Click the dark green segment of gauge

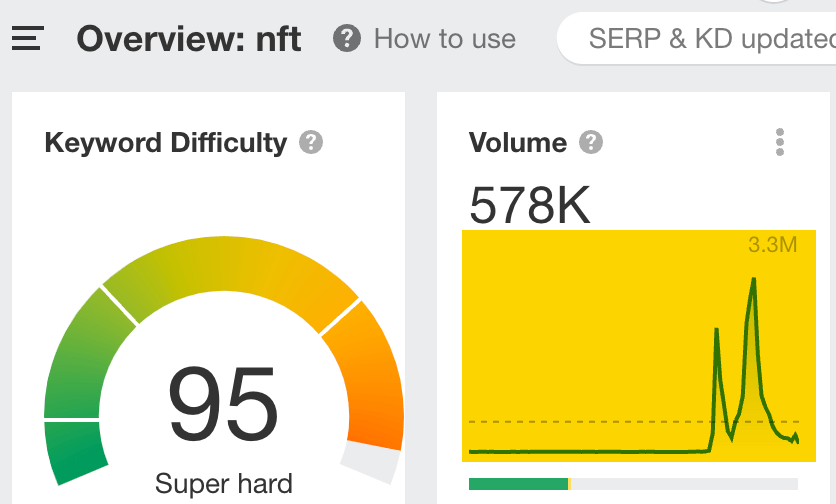pyautogui.click(x=74, y=451)
